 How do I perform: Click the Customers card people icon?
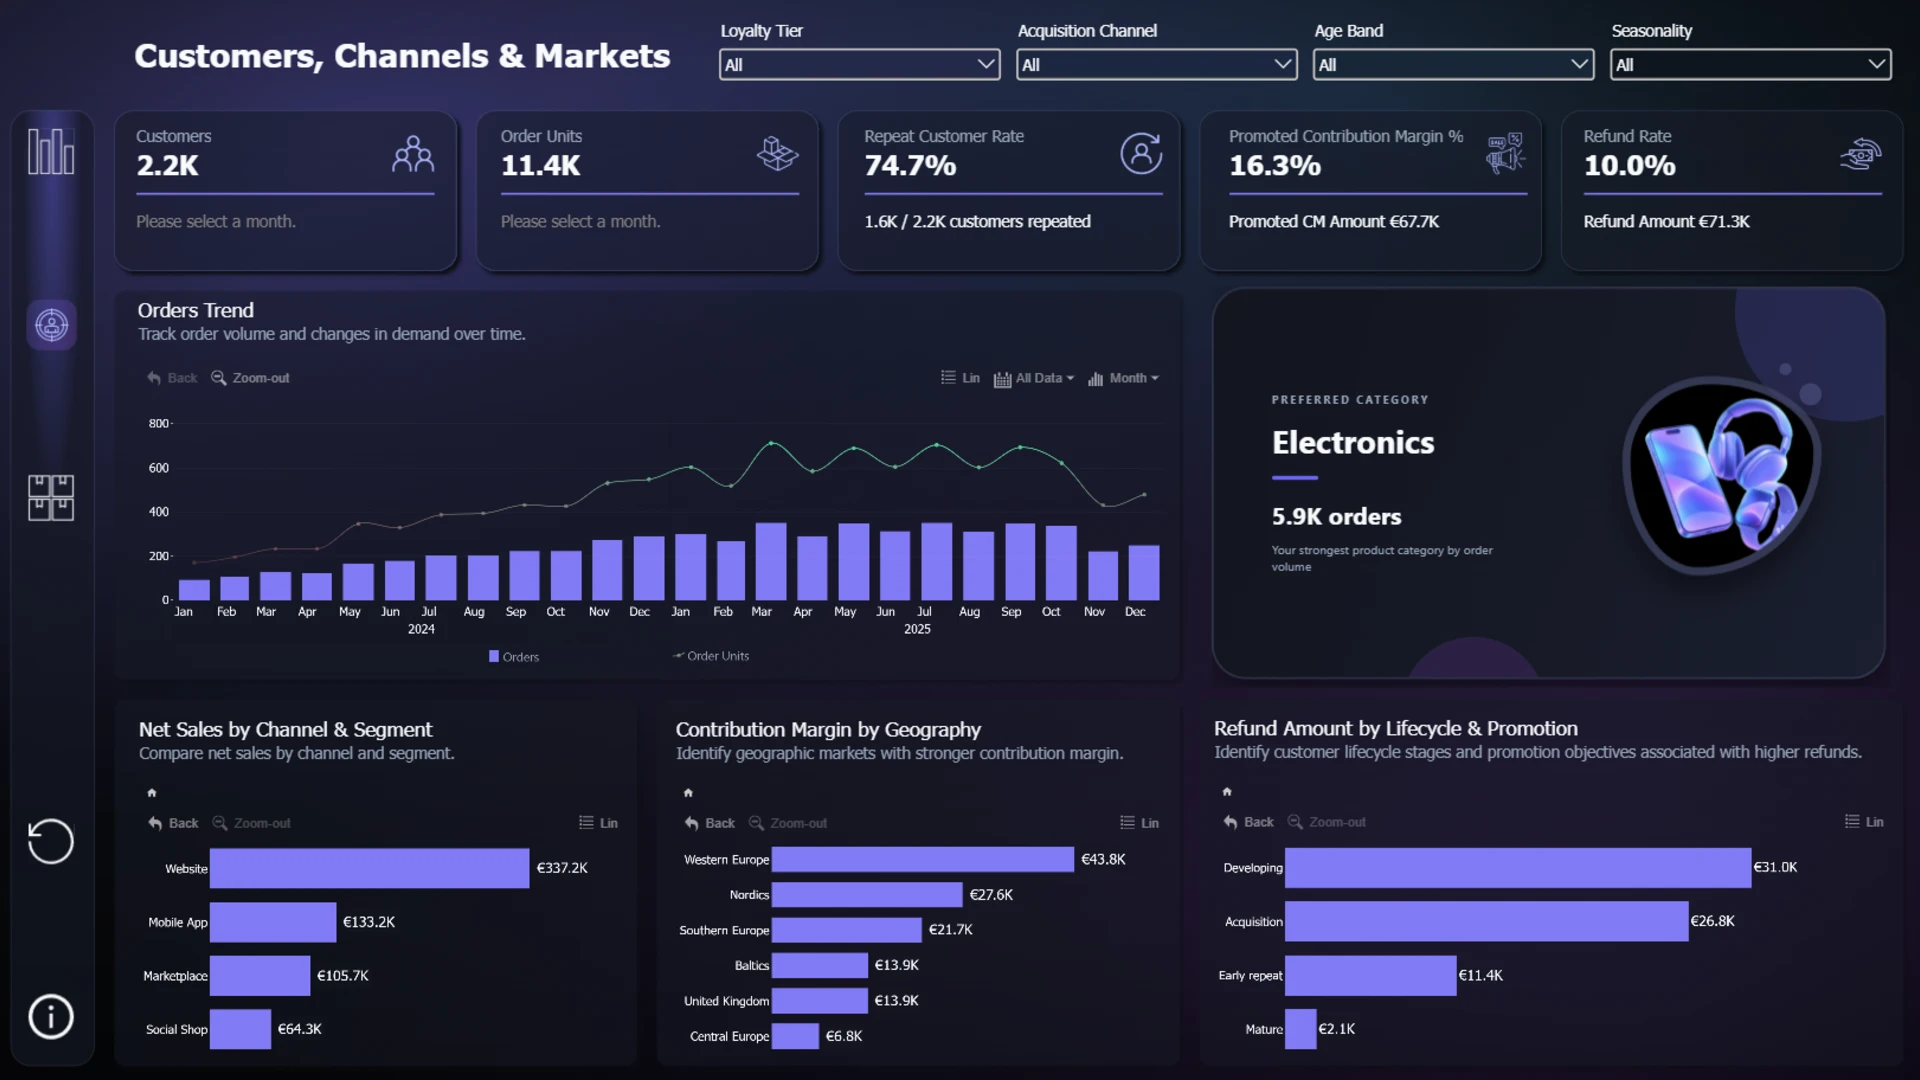pyautogui.click(x=413, y=154)
